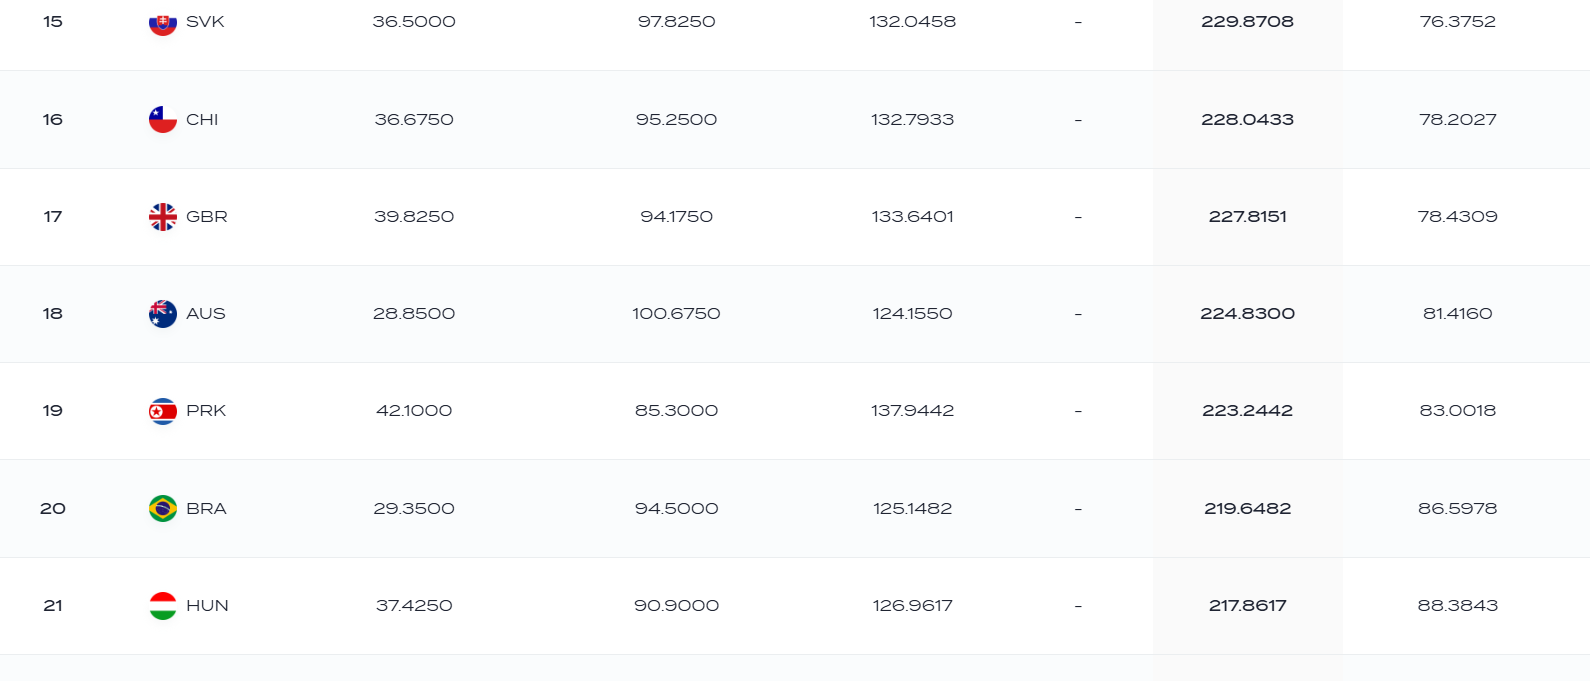Viewport: 1590px width, 681px height.
Task: Click the Australia flag icon
Action: [163, 313]
